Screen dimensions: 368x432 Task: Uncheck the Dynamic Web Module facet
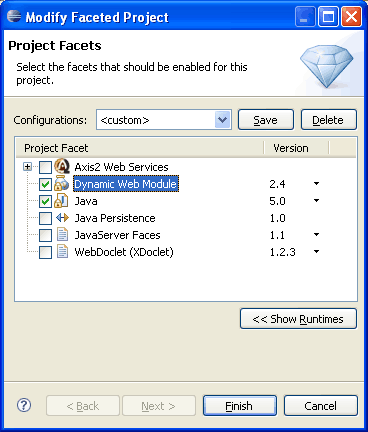(x=45, y=184)
